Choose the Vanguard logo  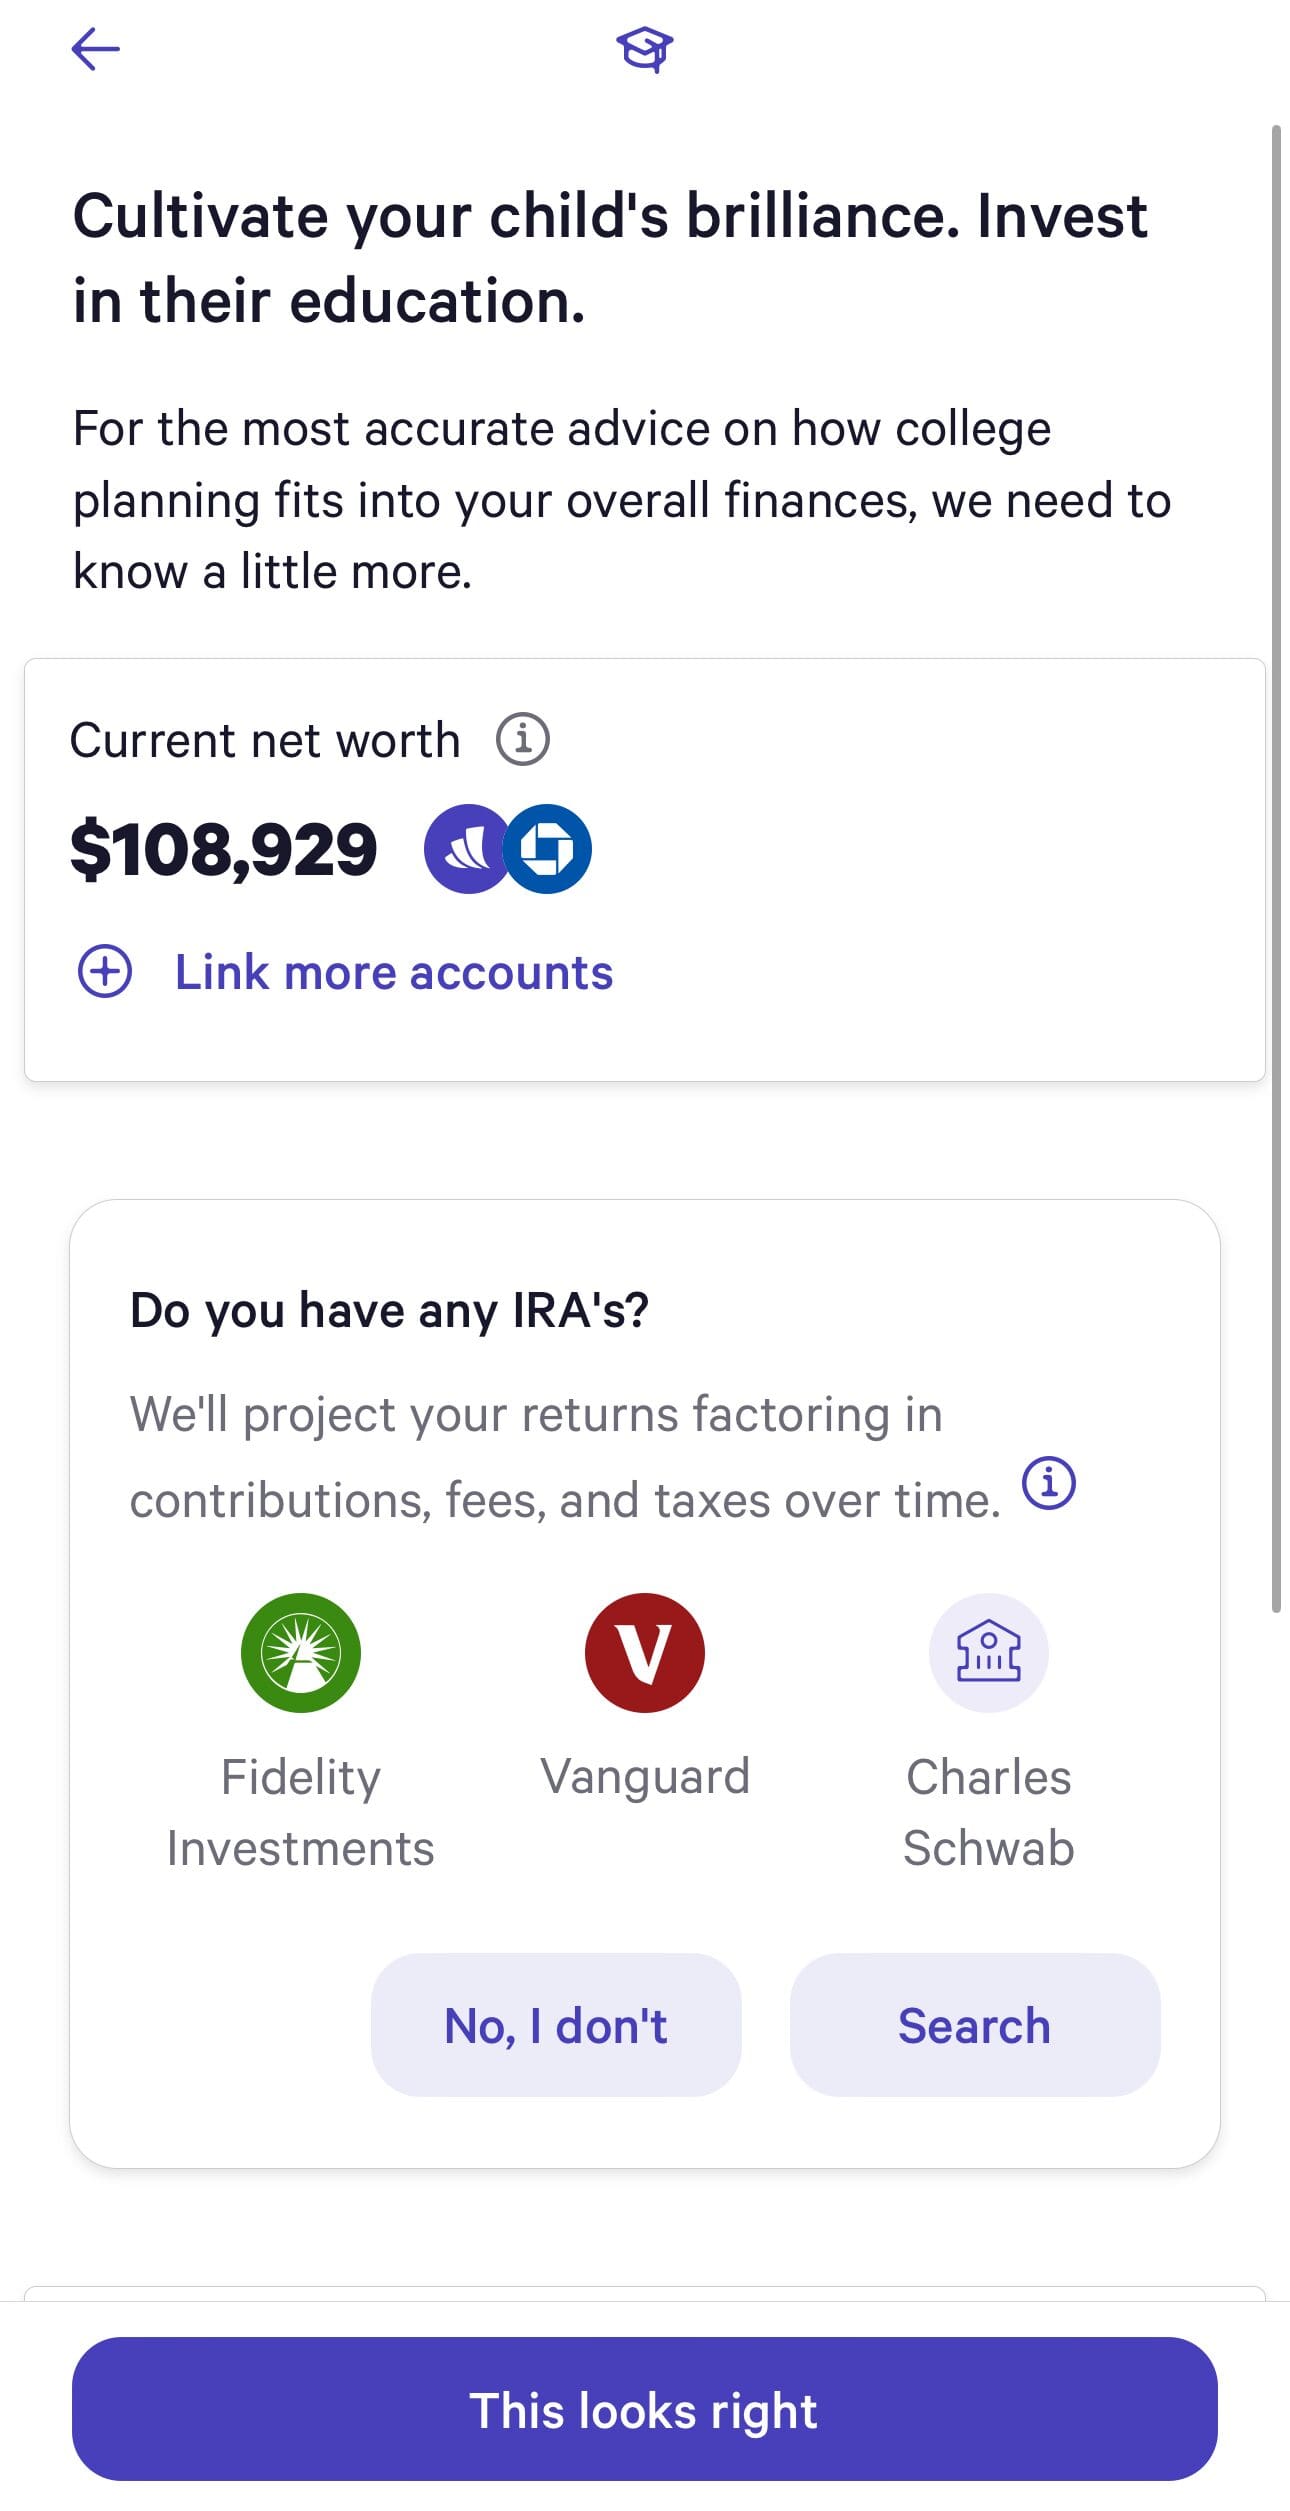[x=645, y=1652]
